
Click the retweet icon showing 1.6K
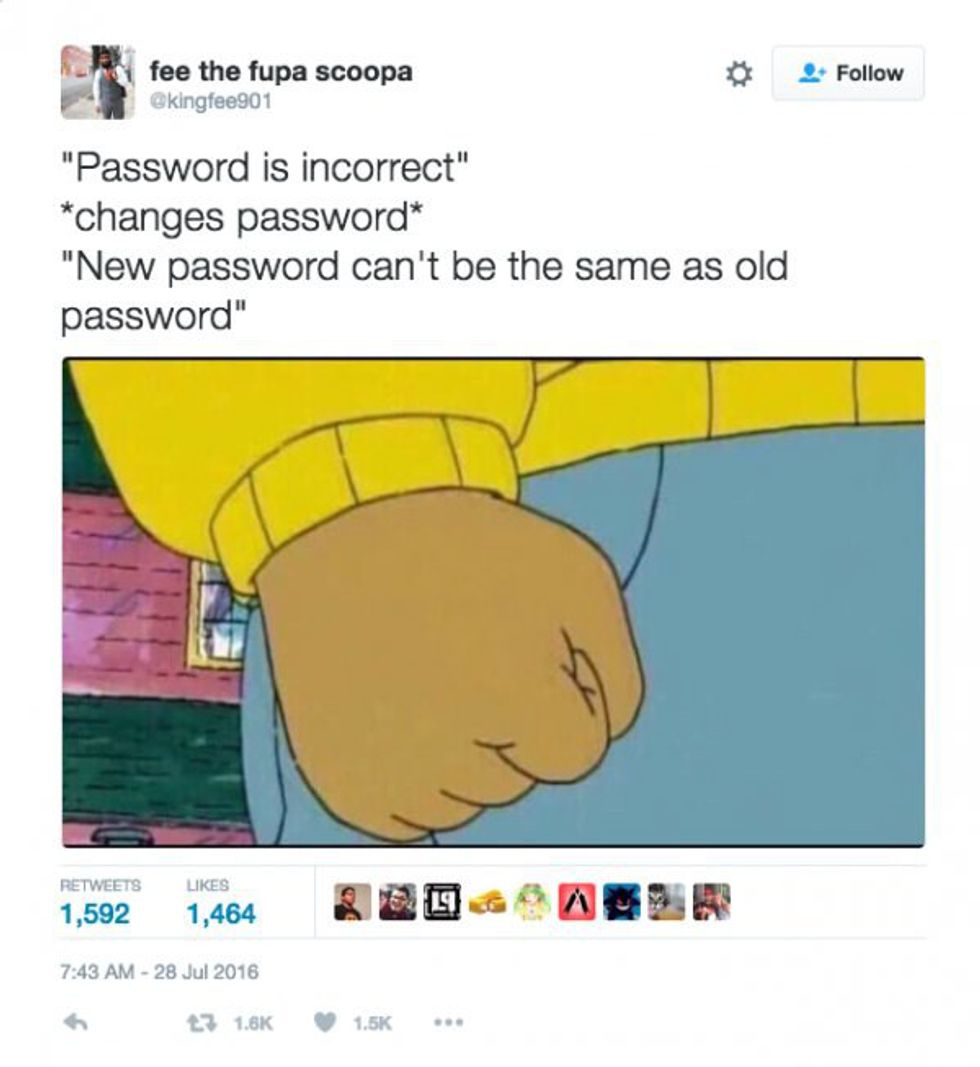[198, 1022]
